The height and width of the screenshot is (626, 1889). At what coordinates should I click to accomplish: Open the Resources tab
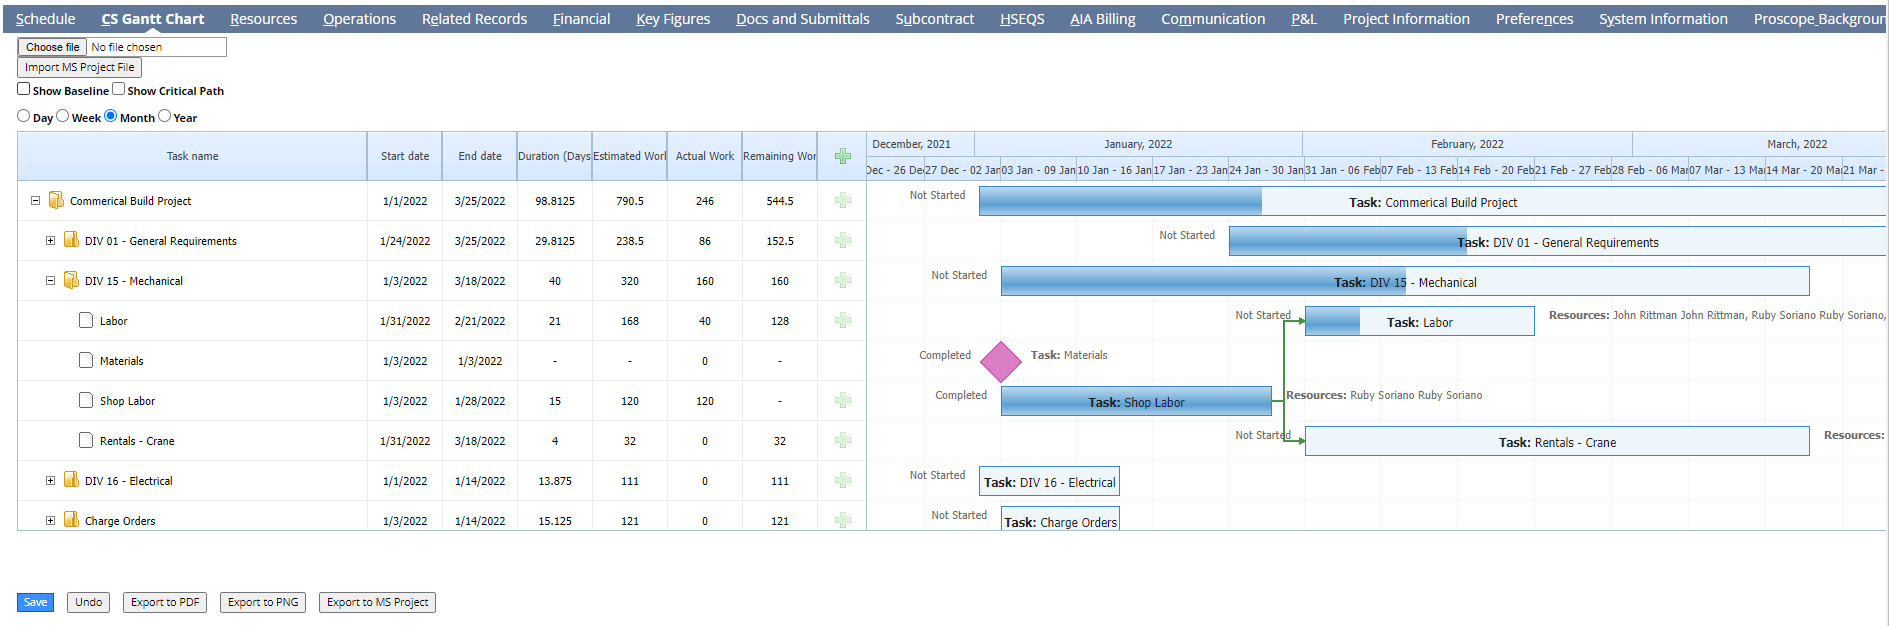264,19
